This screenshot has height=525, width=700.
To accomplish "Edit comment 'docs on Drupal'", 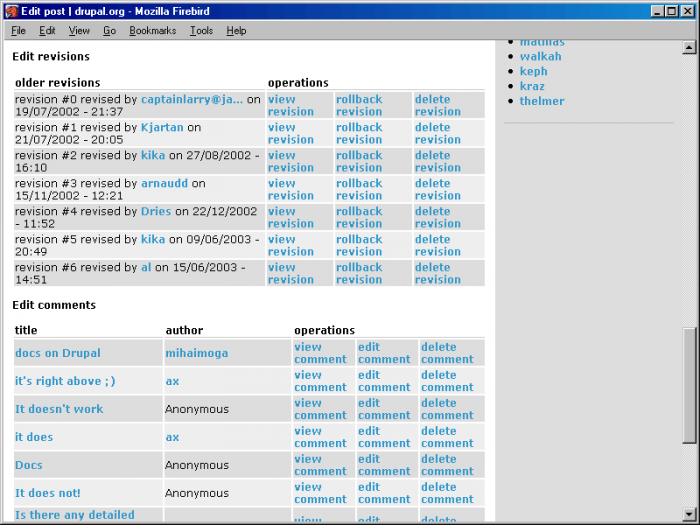I will [384, 353].
